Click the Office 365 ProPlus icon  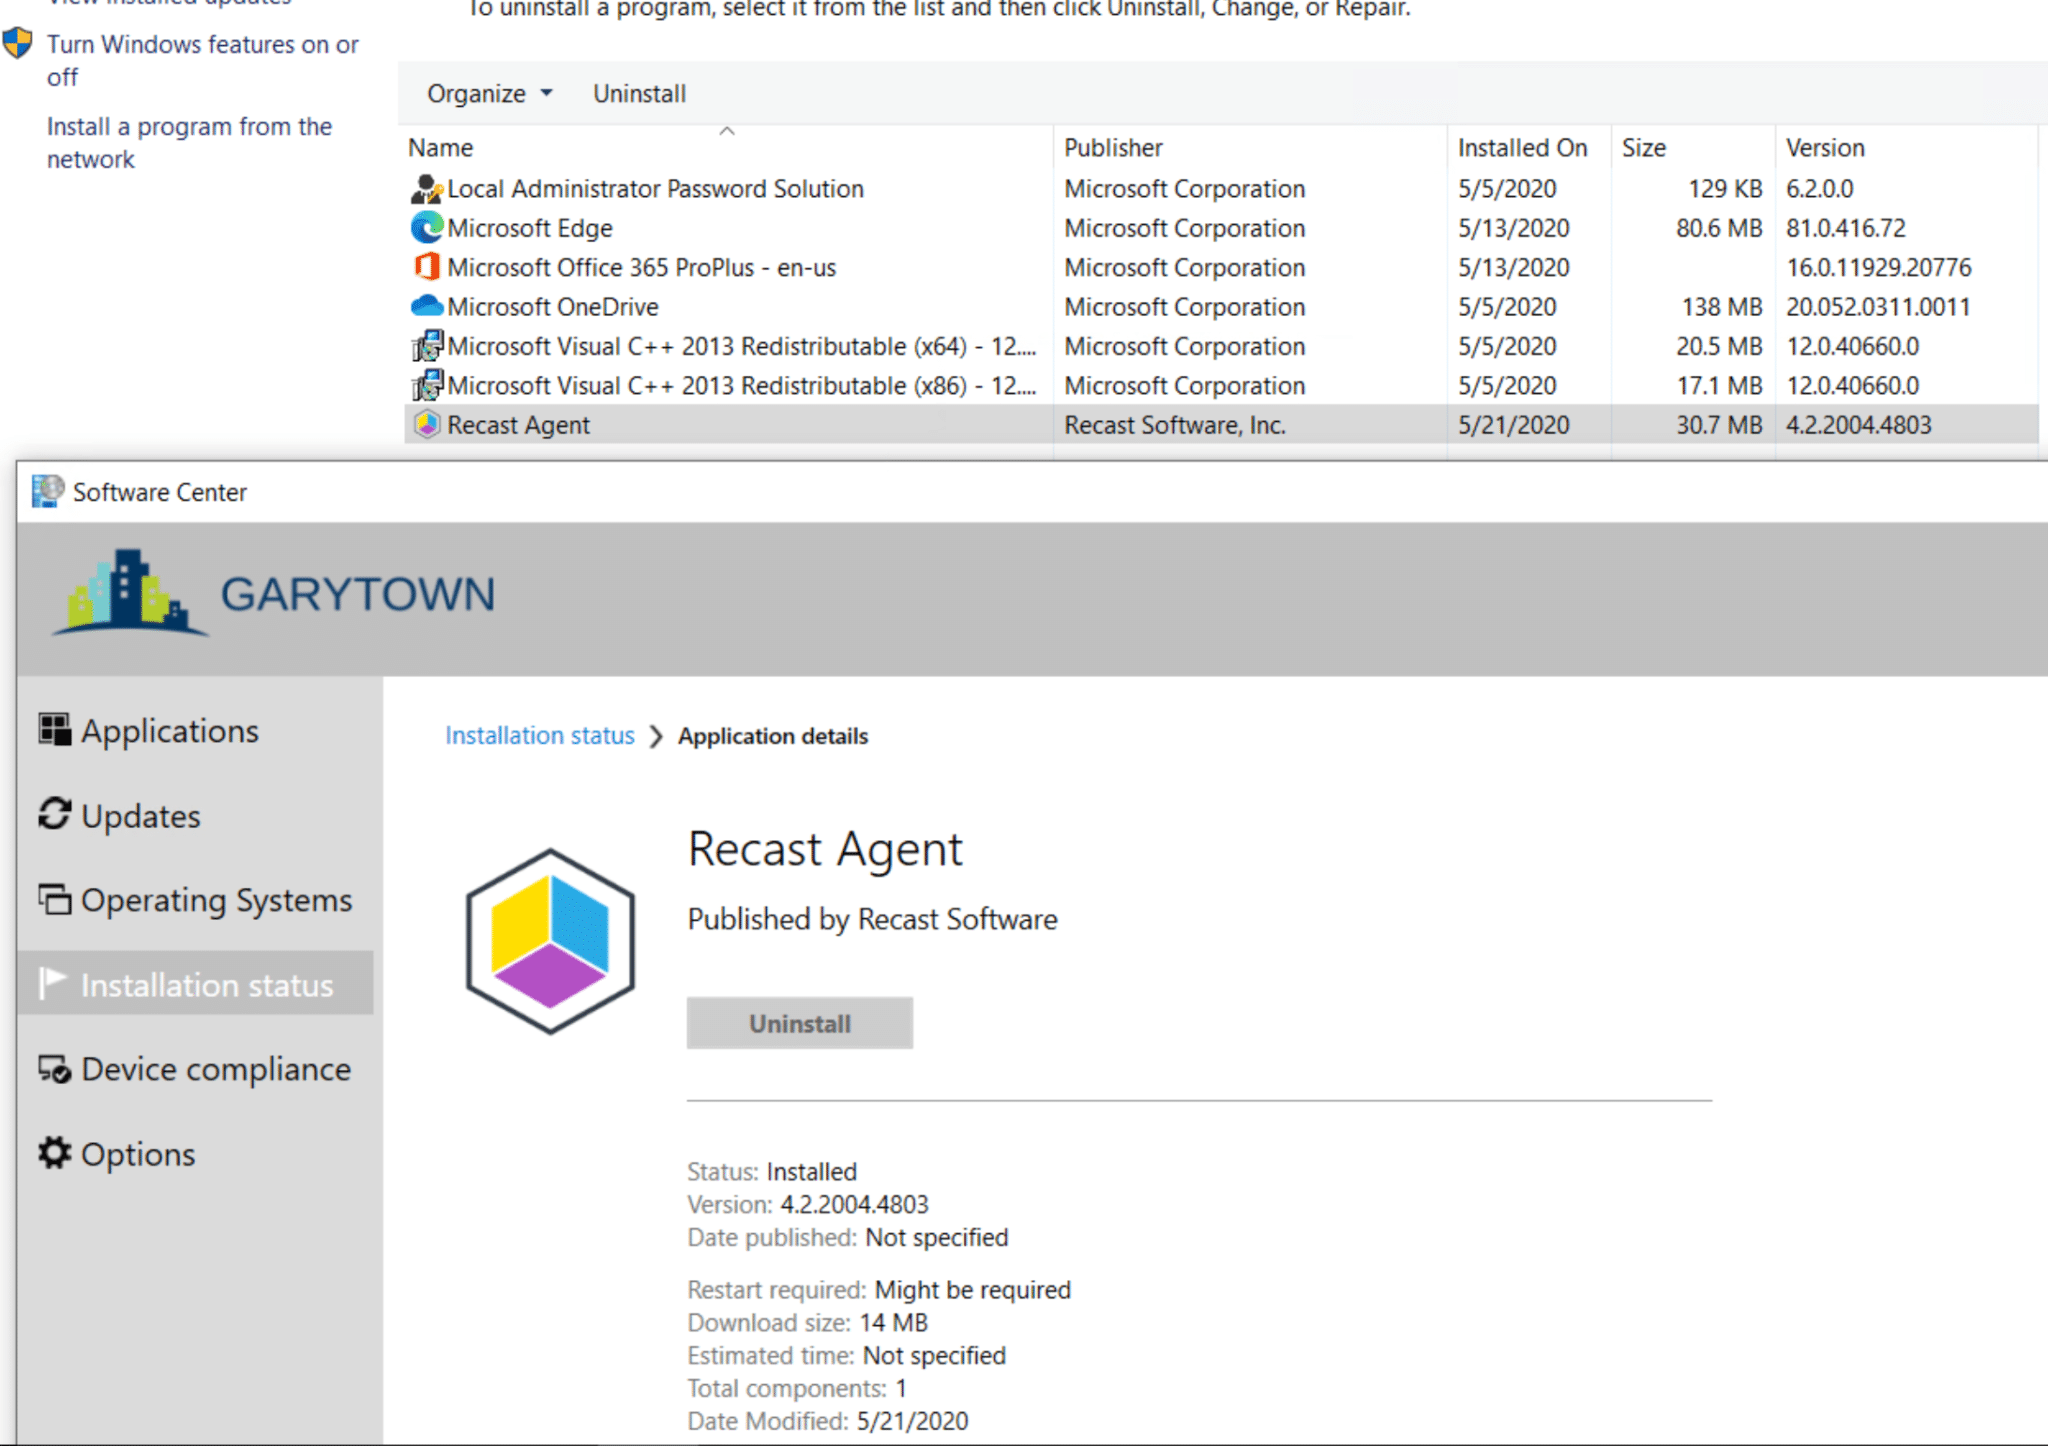pyautogui.click(x=427, y=267)
